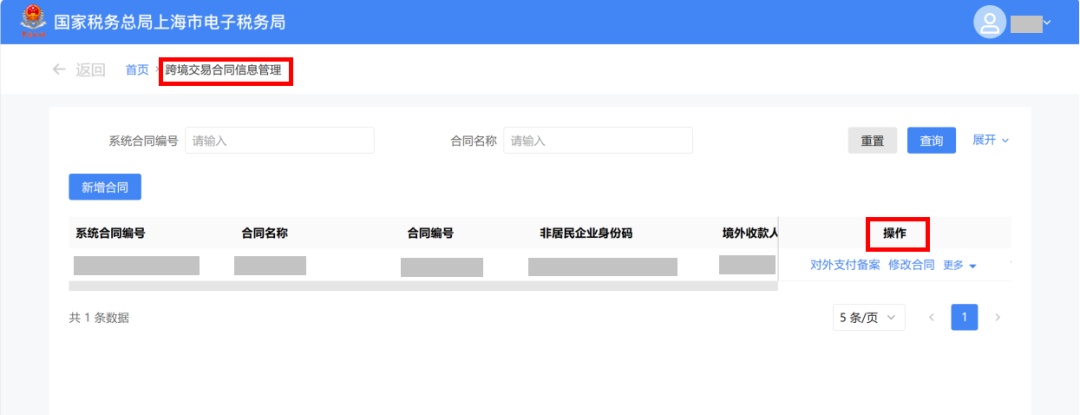Go to next page arrow
The width and height of the screenshot is (1080, 415).
point(997,317)
